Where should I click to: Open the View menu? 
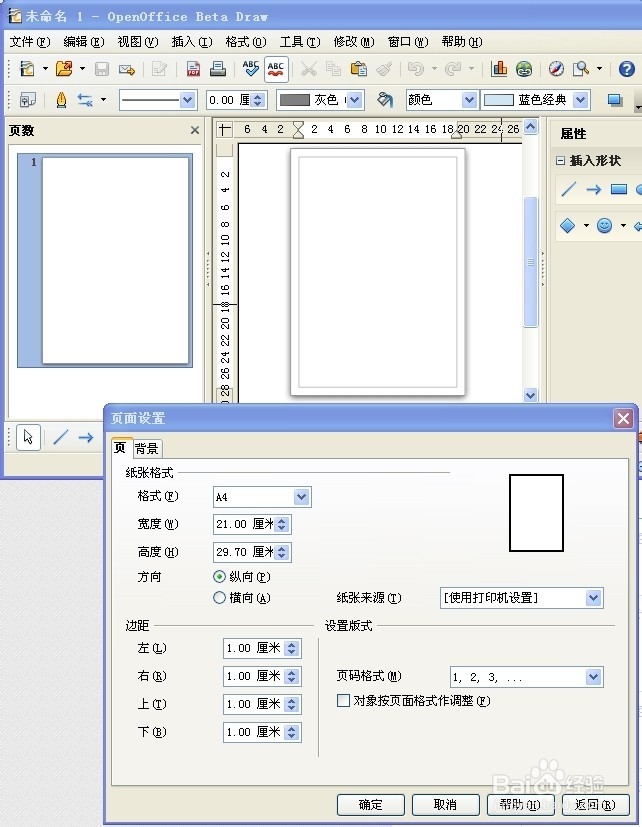pos(138,42)
